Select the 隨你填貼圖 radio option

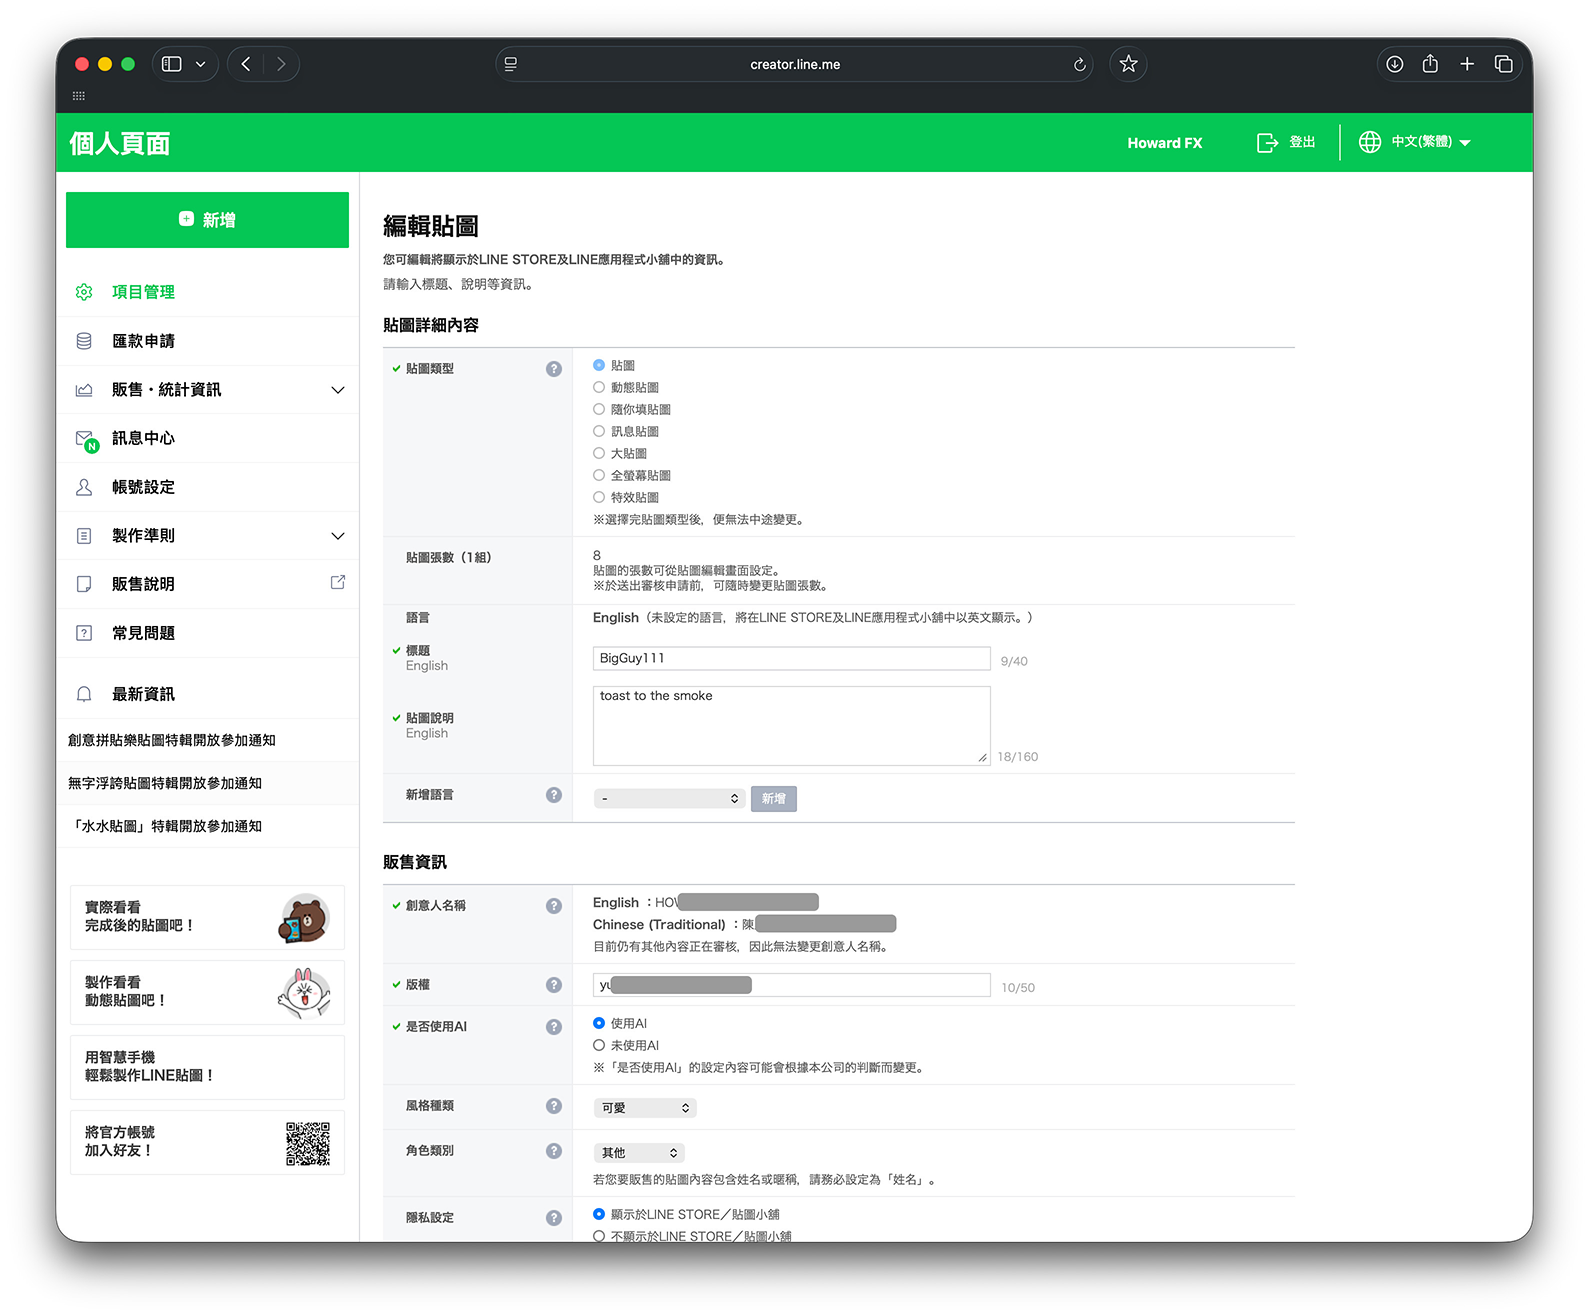(599, 409)
